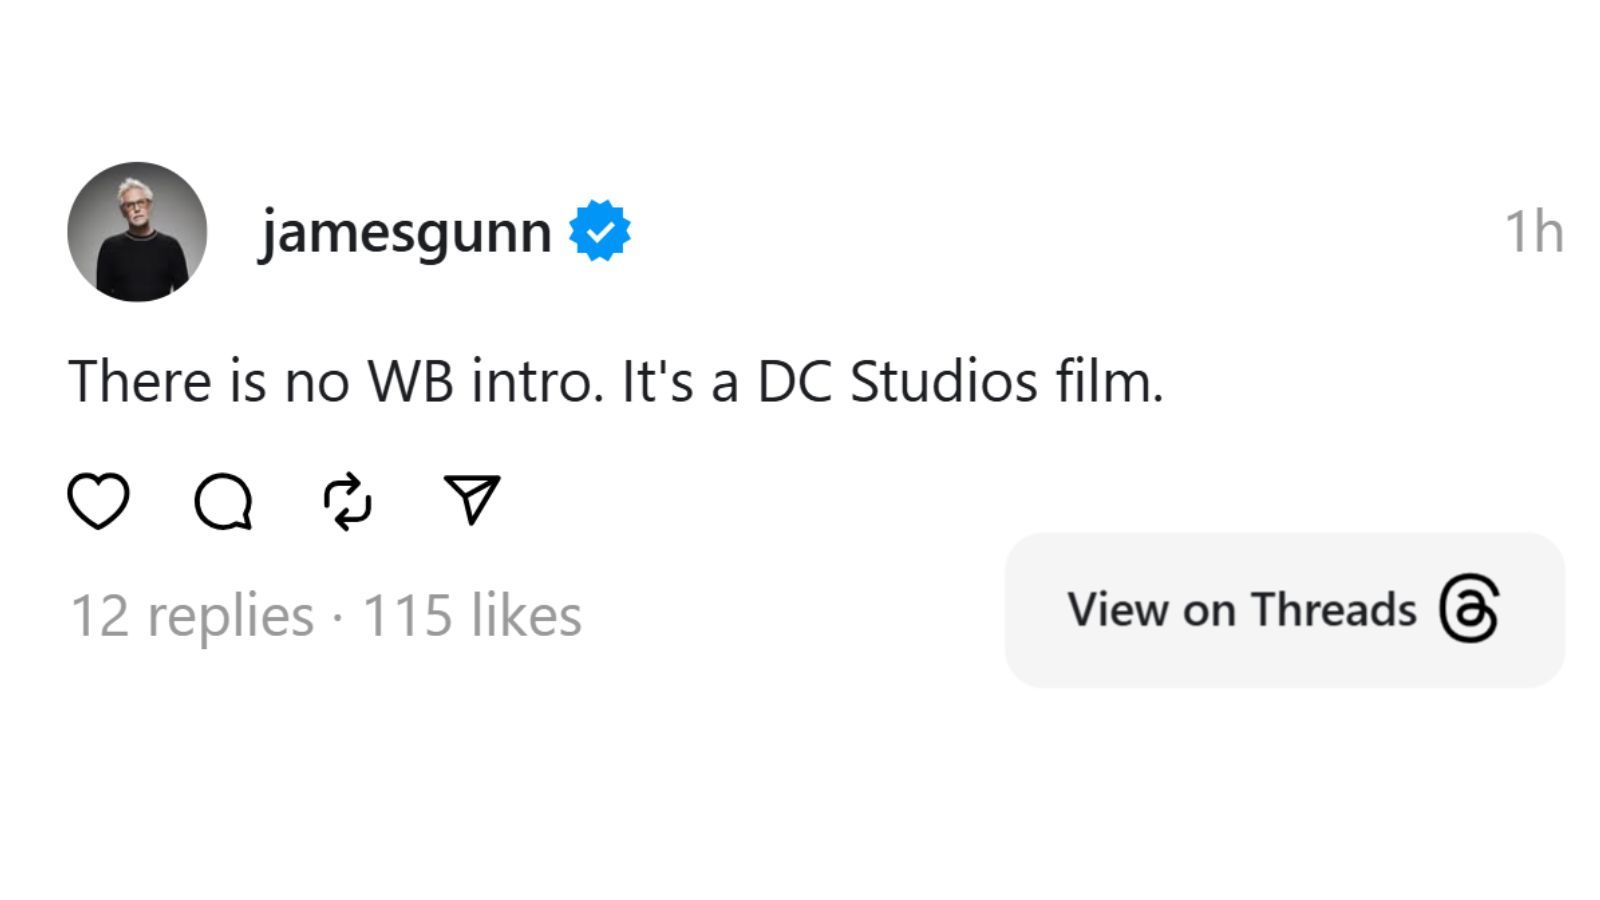This screenshot has height=900, width=1600.
Task: Click the word "There" starting the post
Action: [140, 382]
